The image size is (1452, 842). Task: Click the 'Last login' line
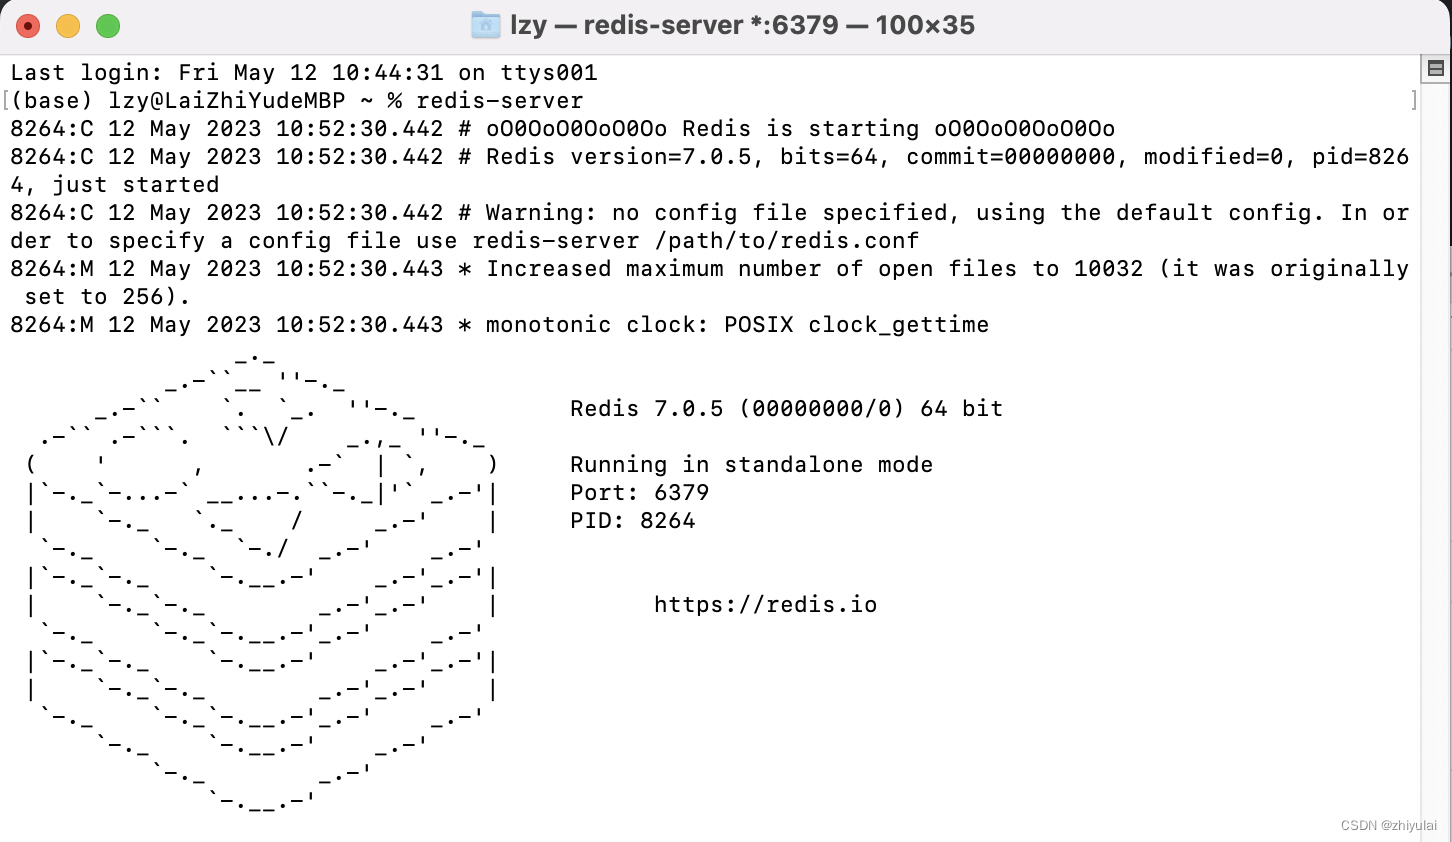tap(304, 73)
